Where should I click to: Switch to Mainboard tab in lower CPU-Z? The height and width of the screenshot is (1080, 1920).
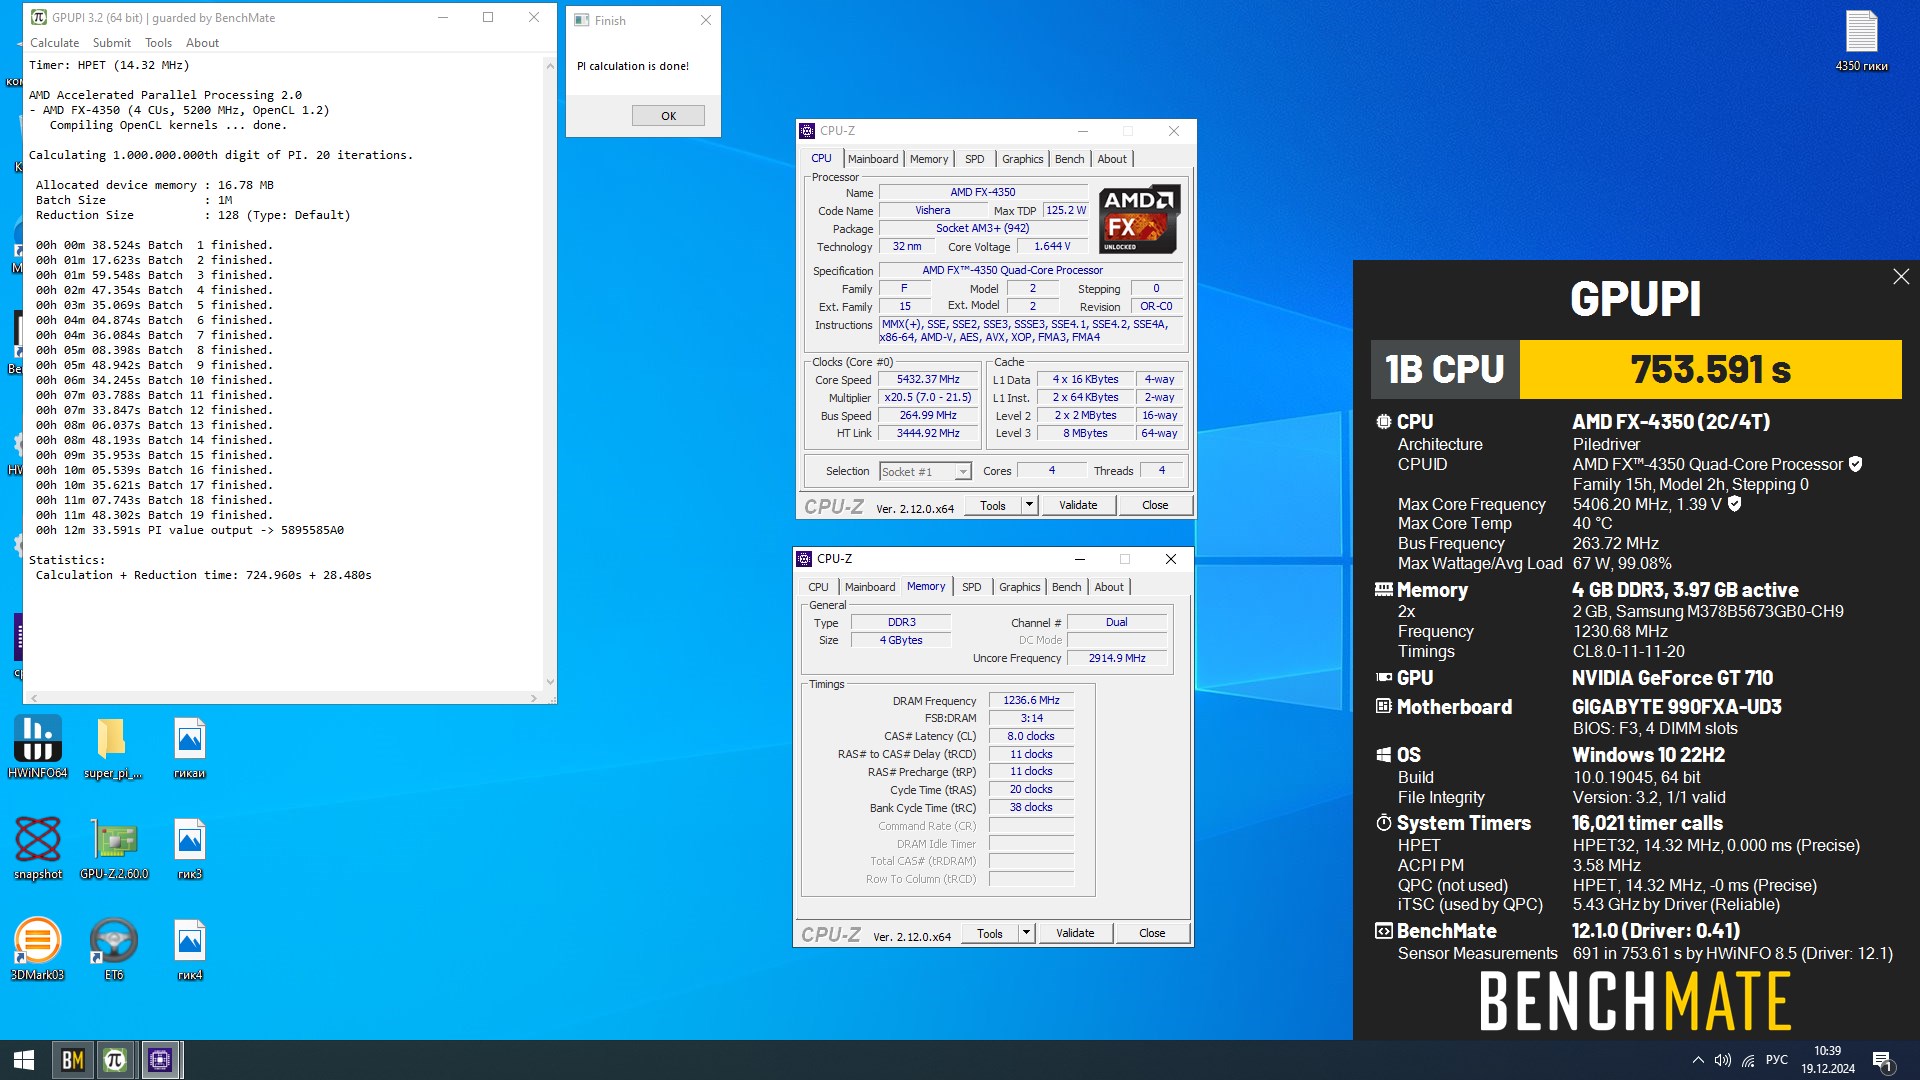[870, 587]
